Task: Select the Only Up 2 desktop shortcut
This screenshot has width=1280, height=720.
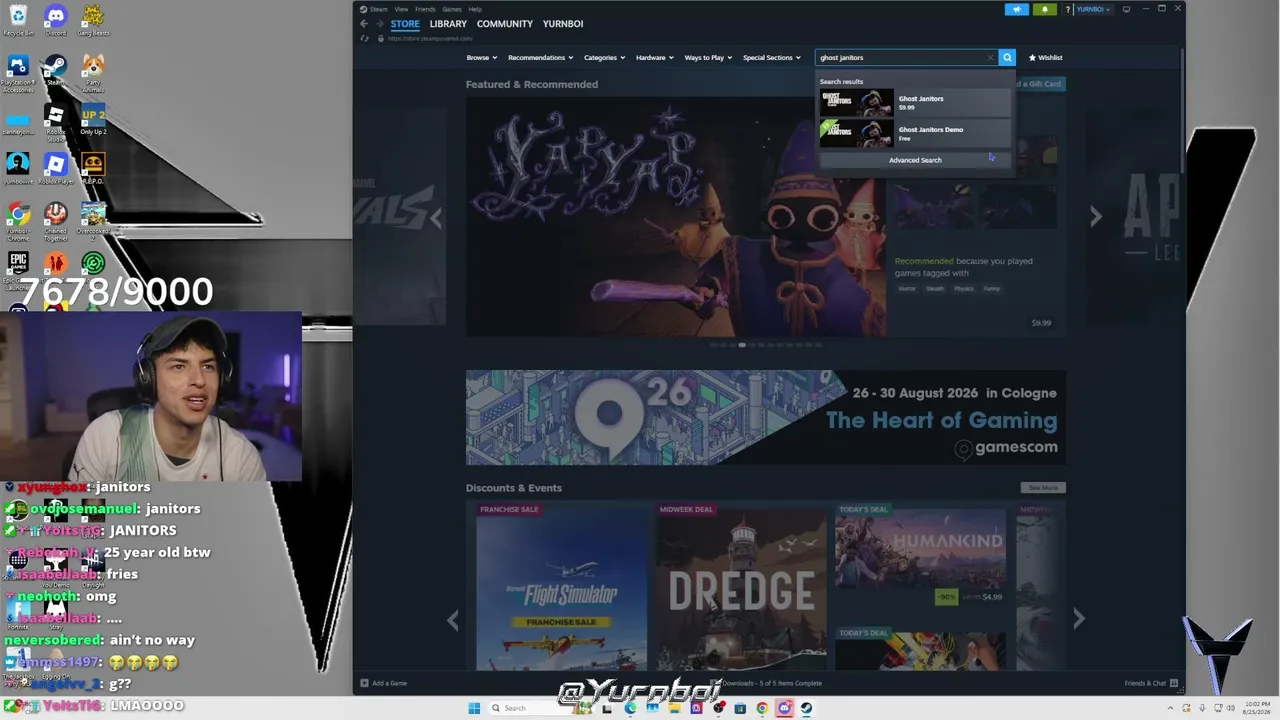Action: pos(93,118)
